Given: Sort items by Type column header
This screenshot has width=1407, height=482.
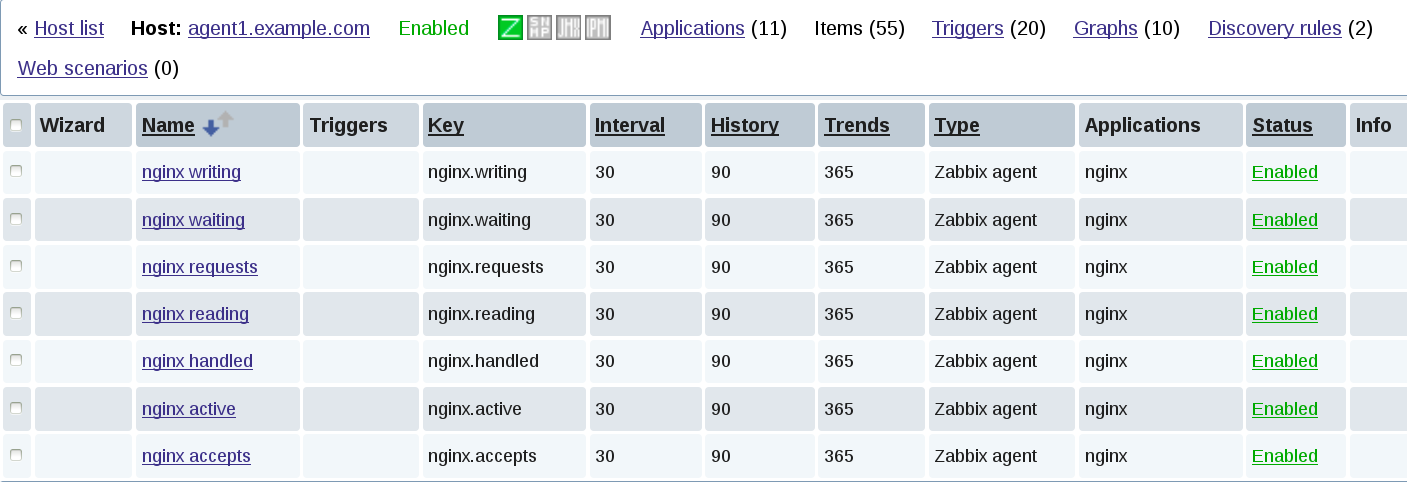Looking at the screenshot, I should tap(956, 125).
